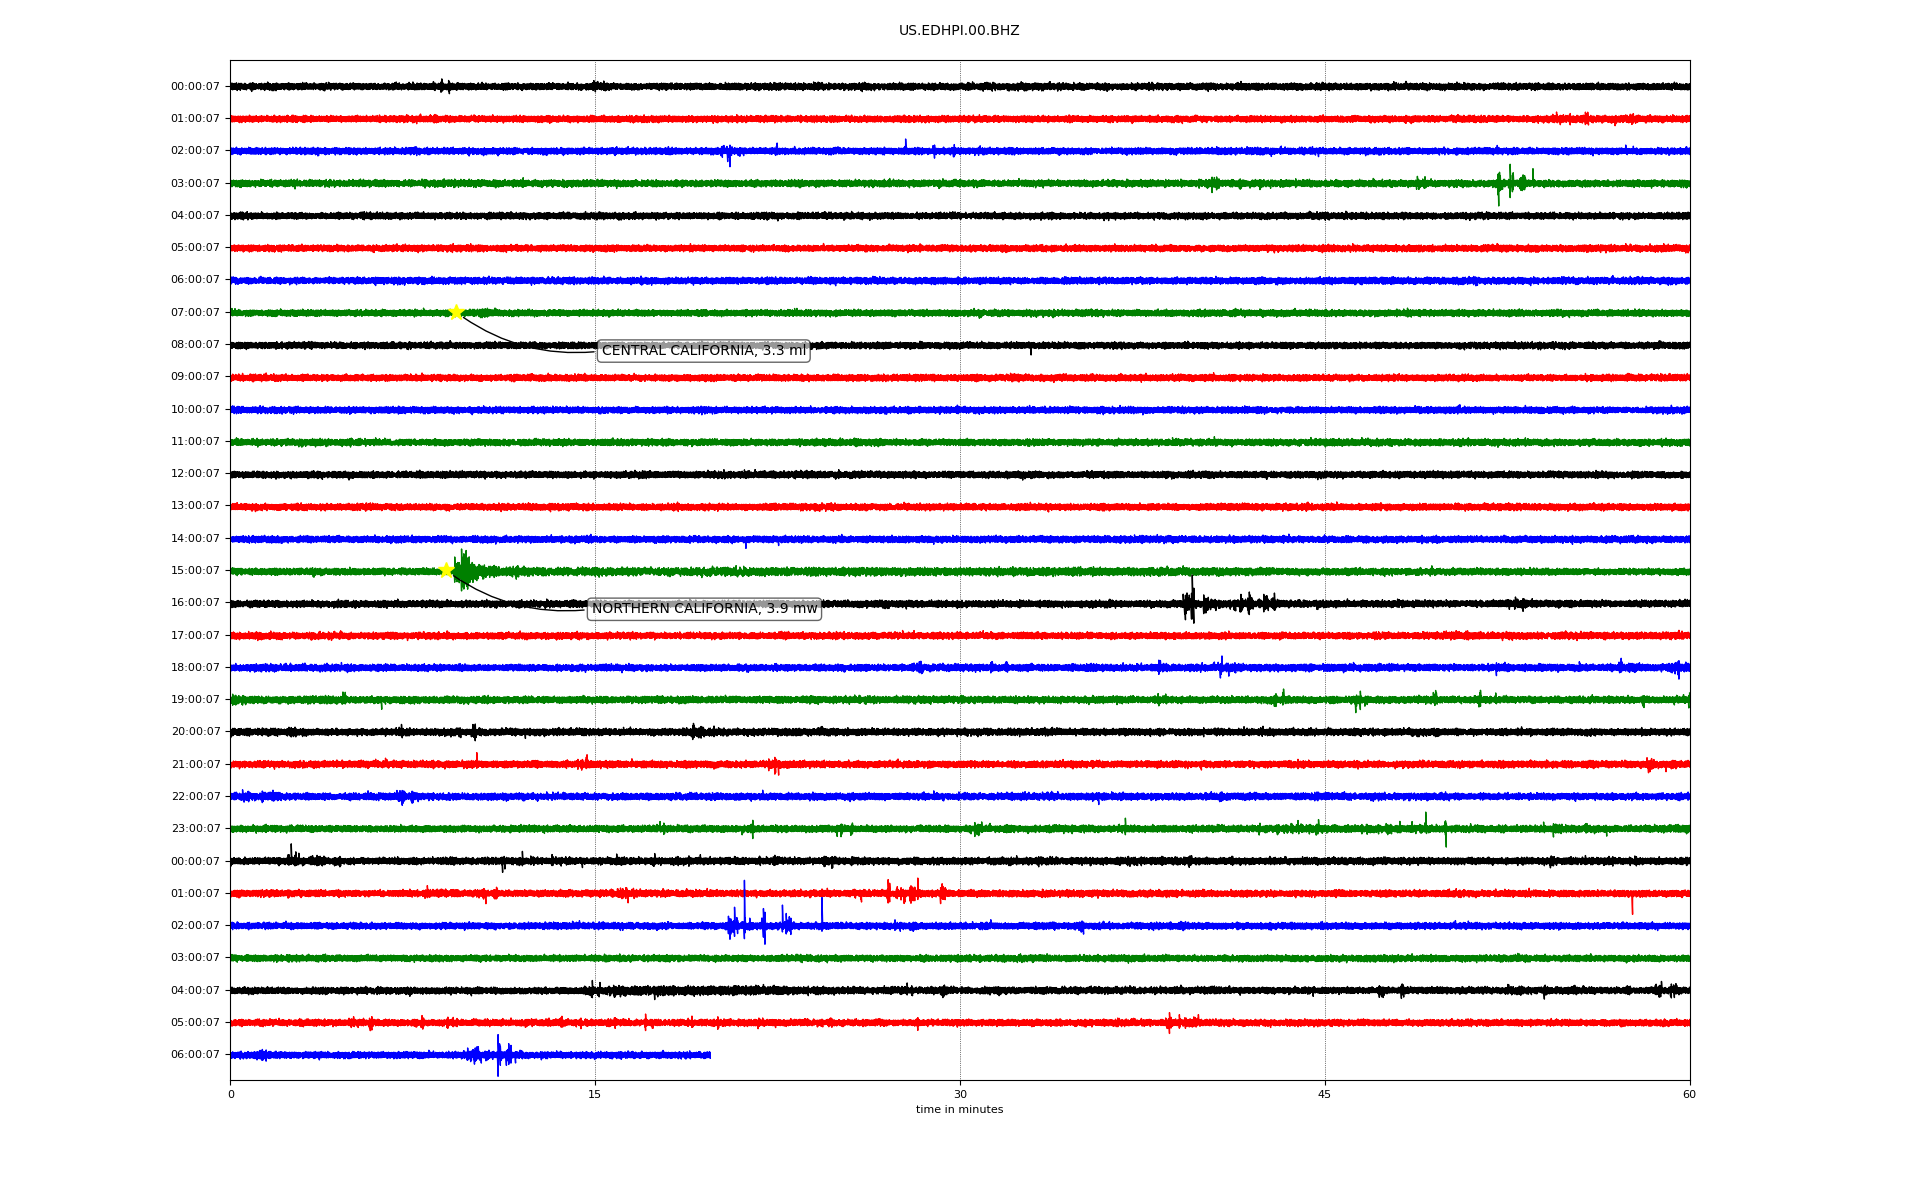
Task: Click the Northern California event star marker
Action: 447,570
